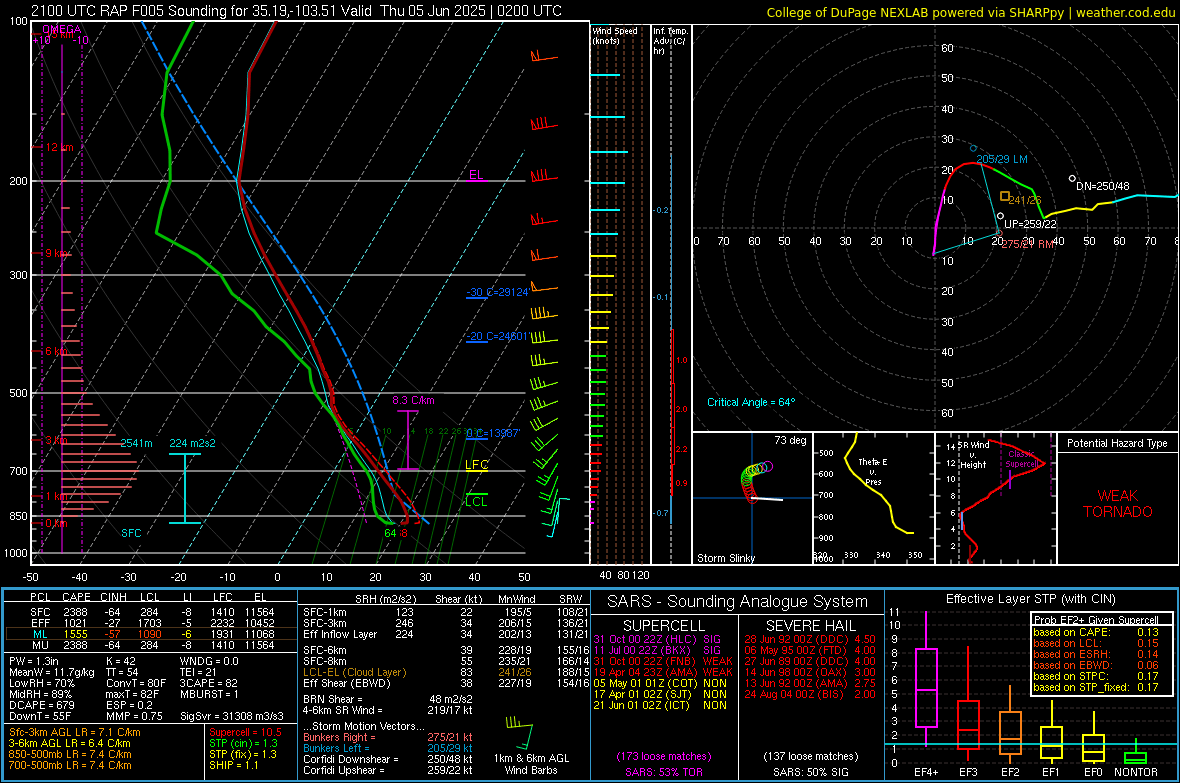The image size is (1180, 783).
Task: Click Sfc-3km AGL LR = 7.1 C/km
Action: click(x=75, y=733)
